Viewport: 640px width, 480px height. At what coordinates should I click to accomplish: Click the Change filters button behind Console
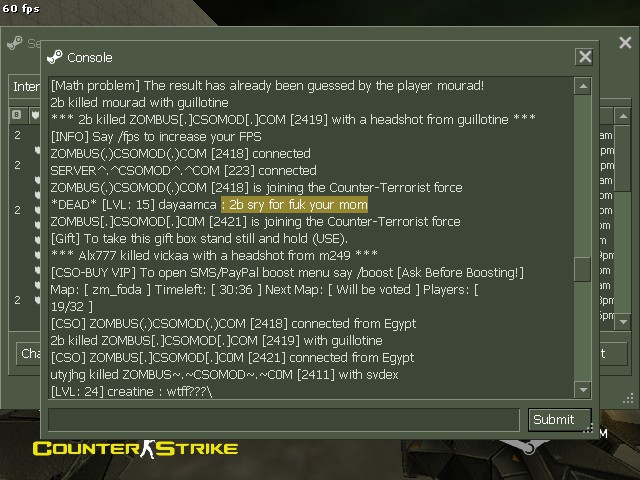click(29, 353)
